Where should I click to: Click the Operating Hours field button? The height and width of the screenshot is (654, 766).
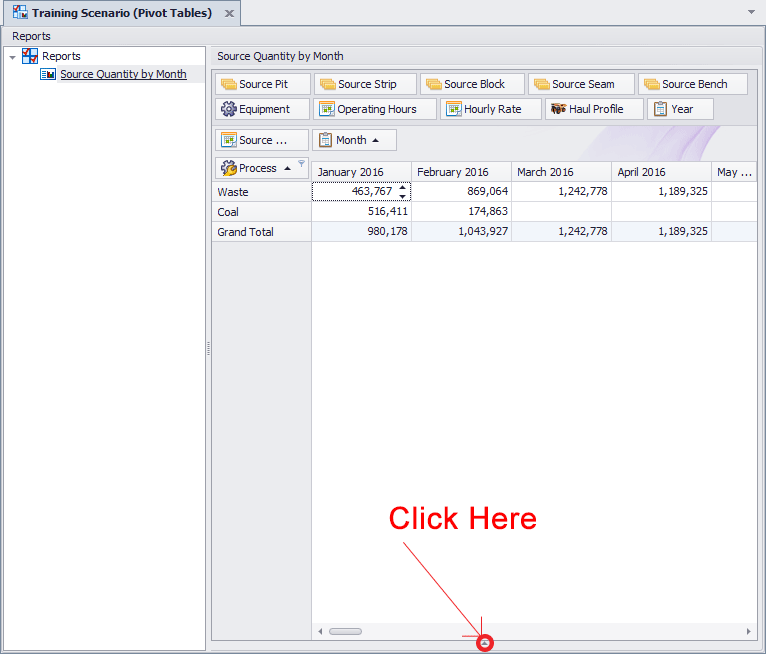(375, 109)
